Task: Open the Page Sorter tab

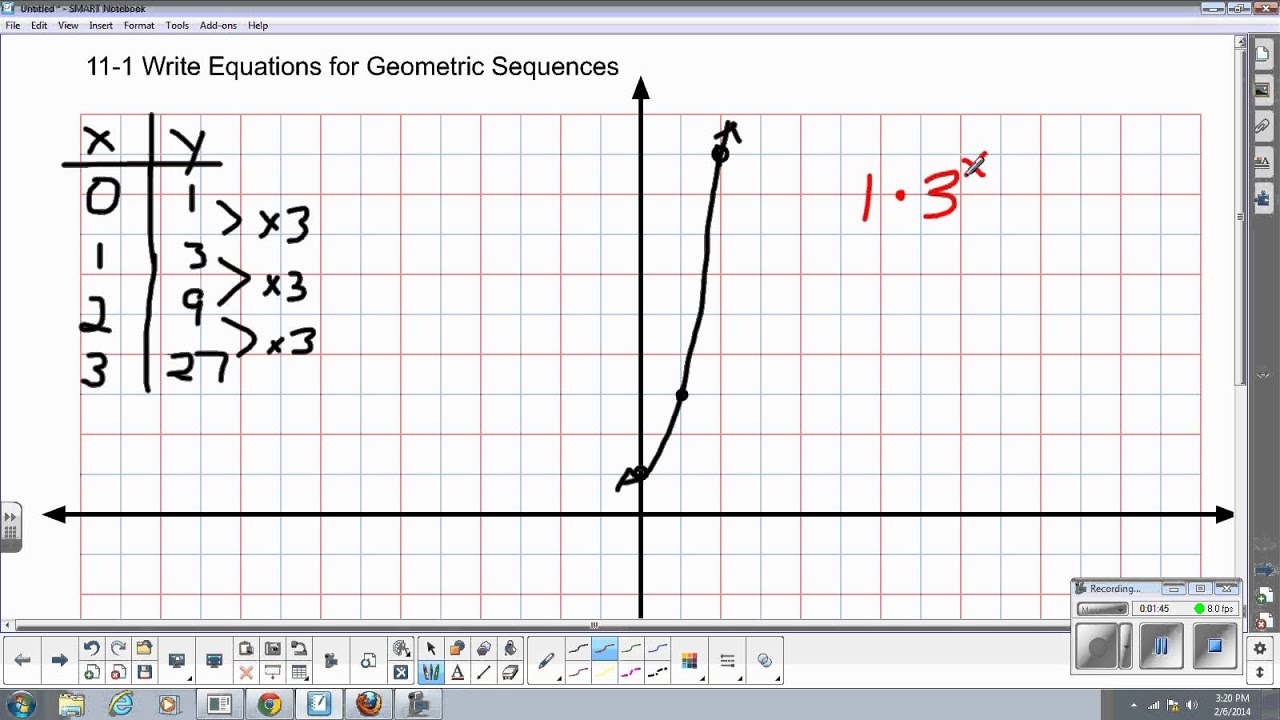Action: [1262, 54]
